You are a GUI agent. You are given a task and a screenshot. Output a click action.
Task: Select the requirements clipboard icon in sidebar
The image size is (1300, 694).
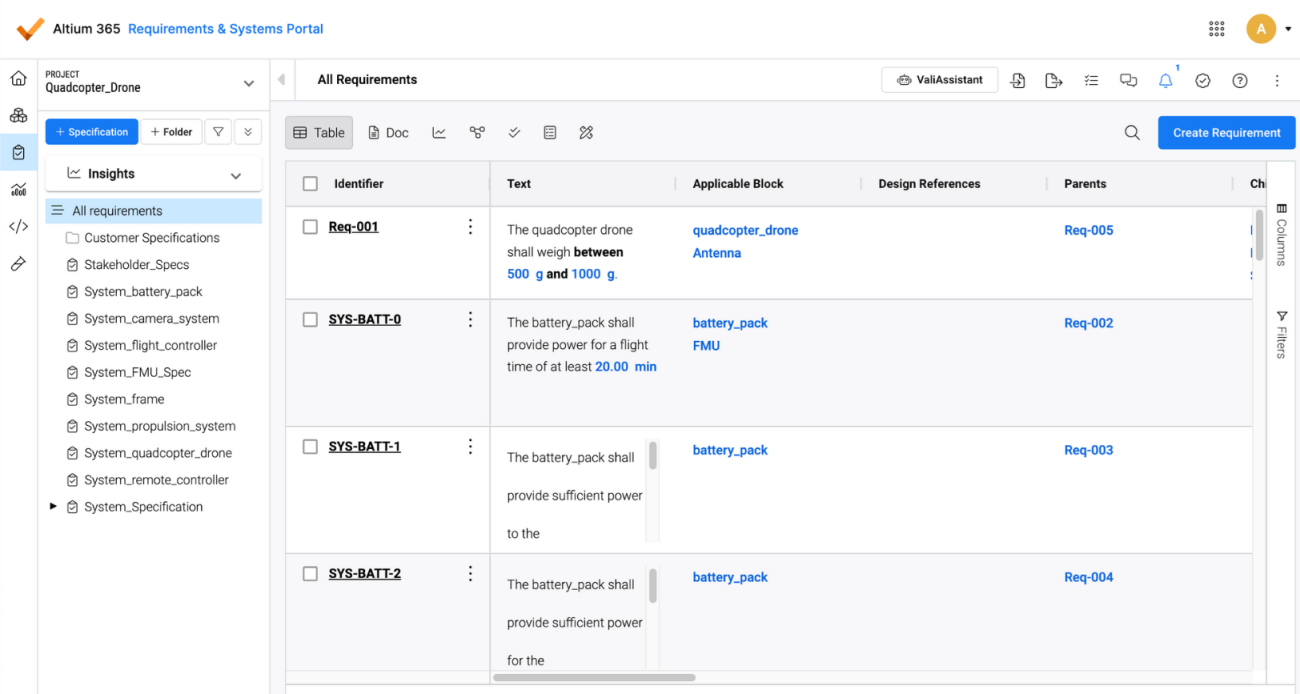tap(18, 152)
